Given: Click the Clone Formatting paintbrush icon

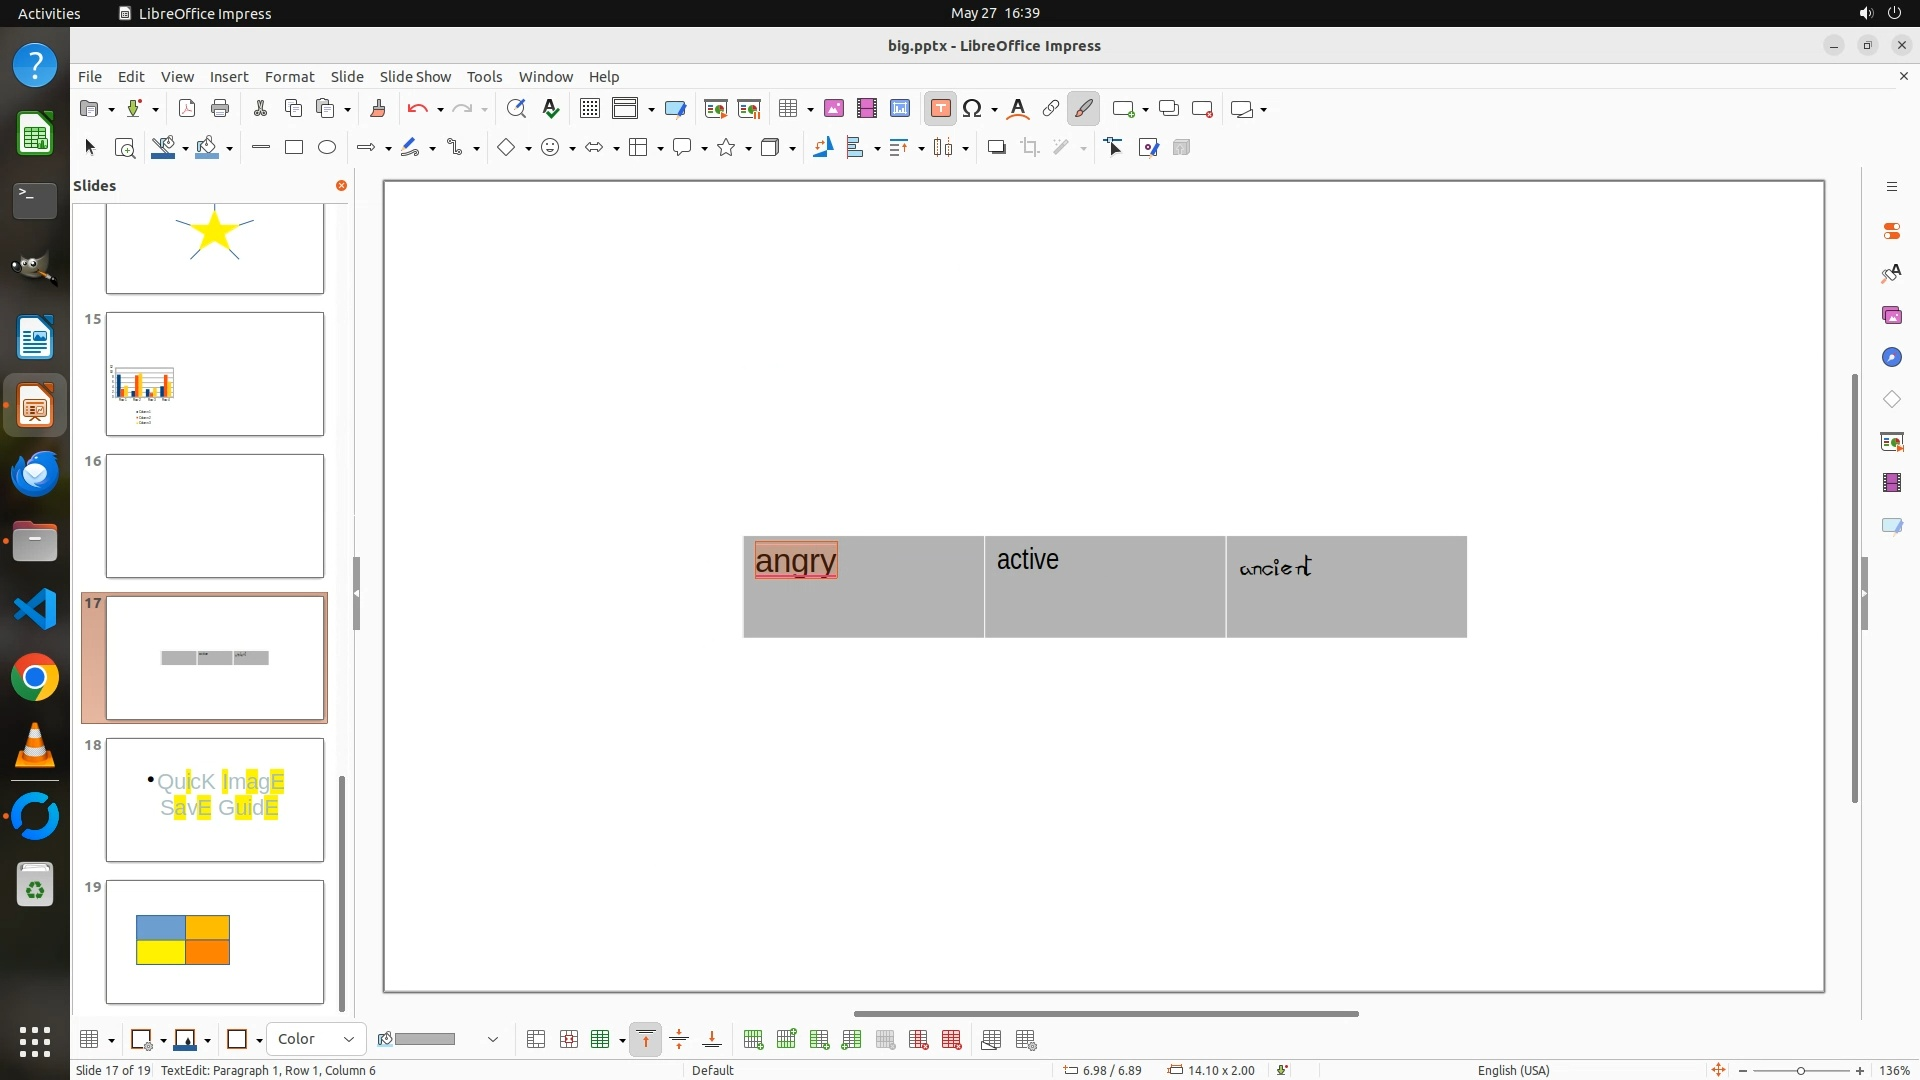Looking at the screenshot, I should pos(378,109).
